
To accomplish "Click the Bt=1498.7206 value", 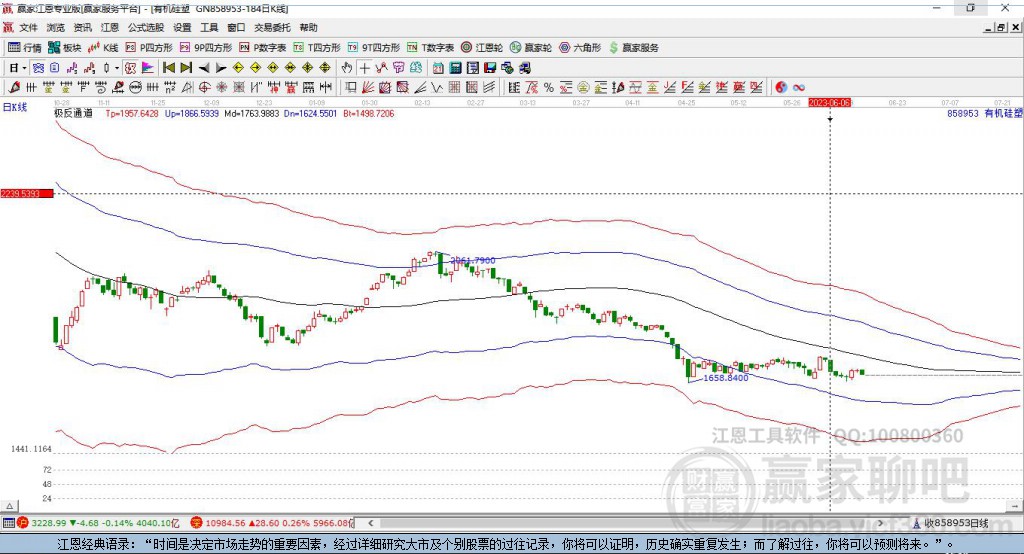I will [368, 114].
